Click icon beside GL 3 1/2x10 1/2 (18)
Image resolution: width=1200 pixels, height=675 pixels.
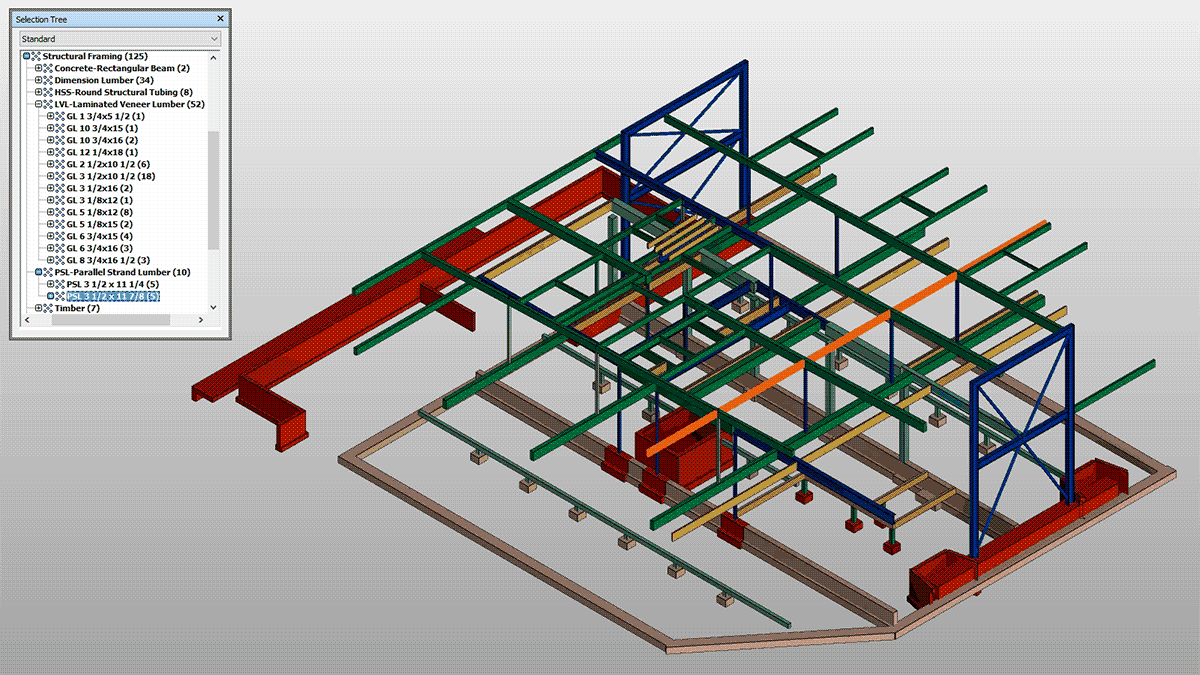(60, 176)
